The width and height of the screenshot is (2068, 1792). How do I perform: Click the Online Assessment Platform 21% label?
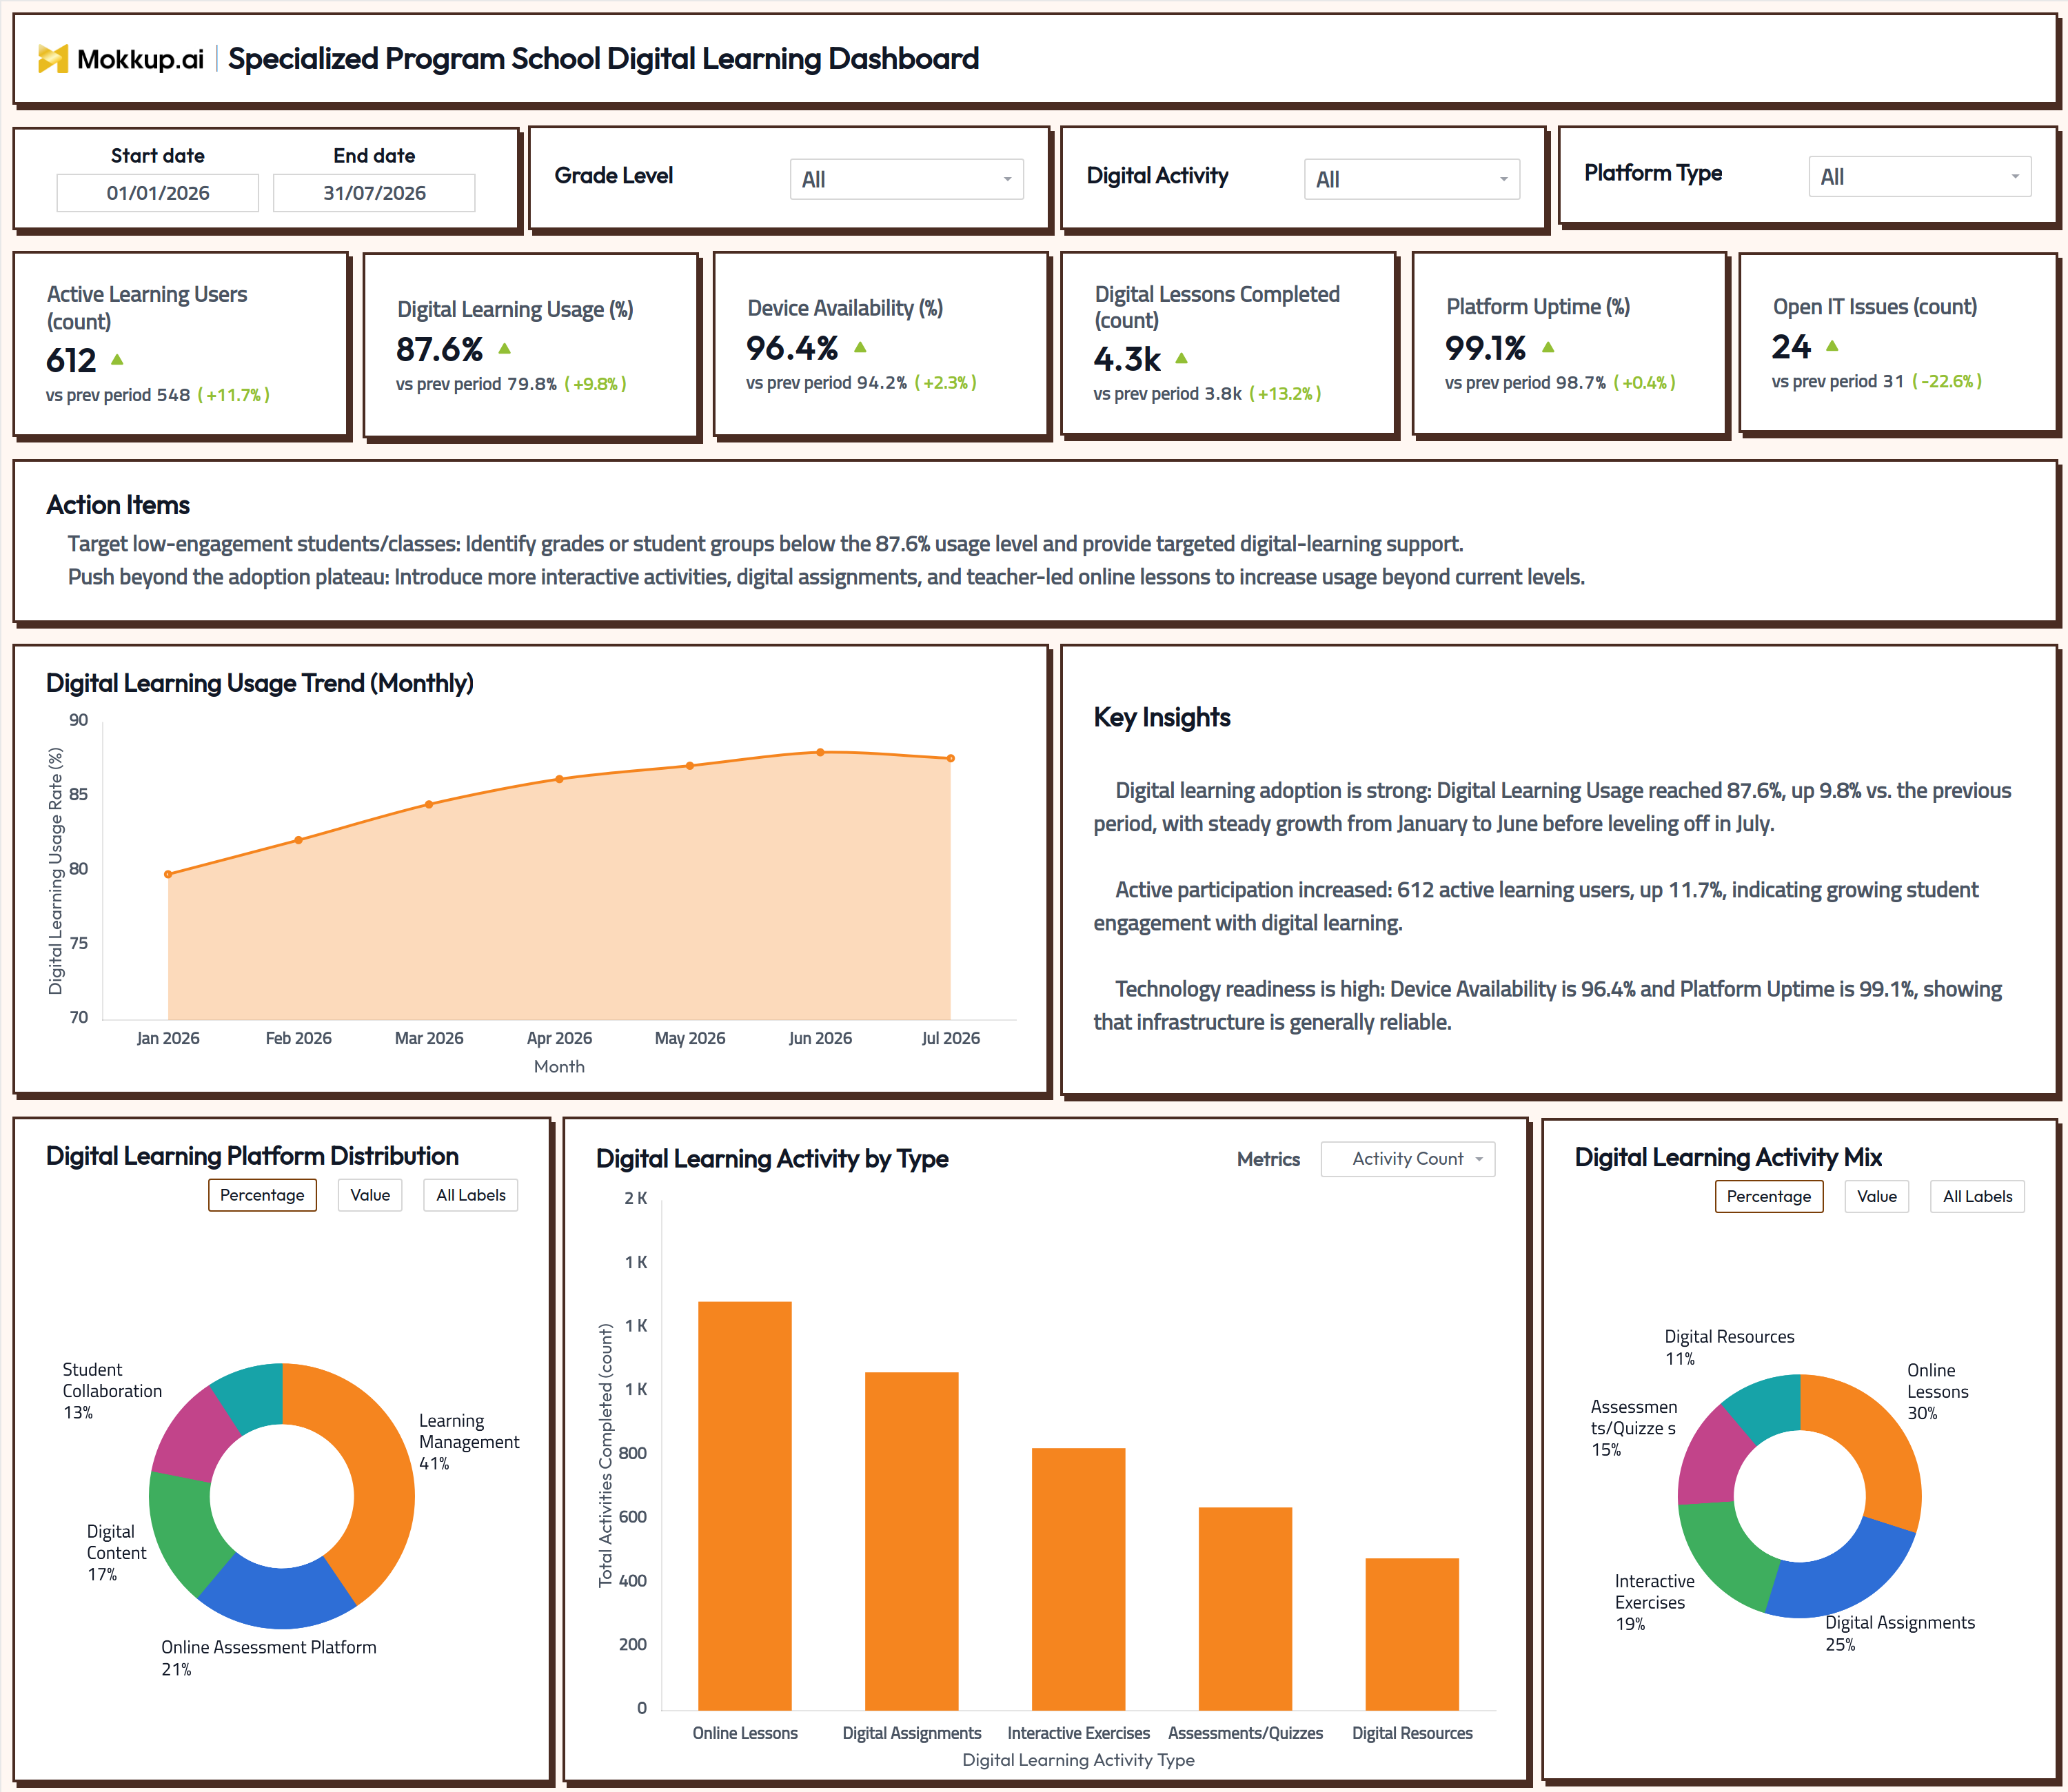[x=268, y=1657]
